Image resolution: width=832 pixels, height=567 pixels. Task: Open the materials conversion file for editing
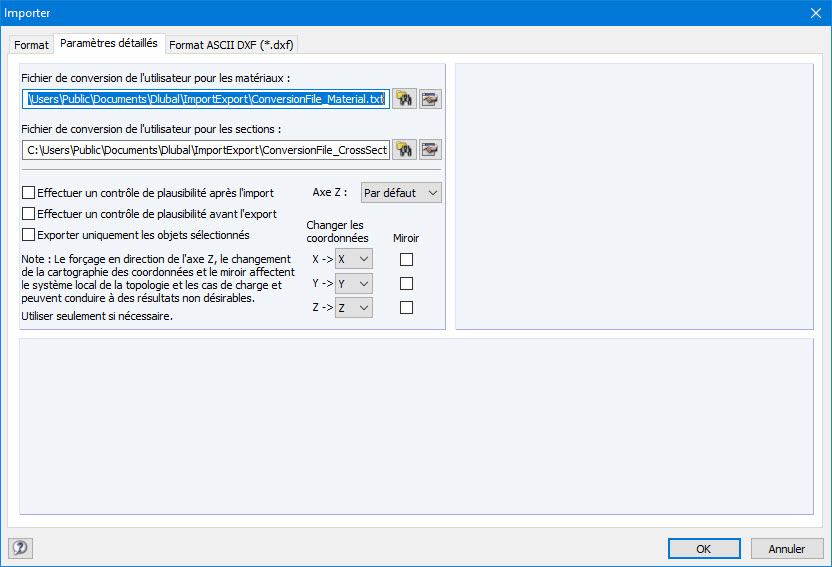pyautogui.click(x=430, y=99)
